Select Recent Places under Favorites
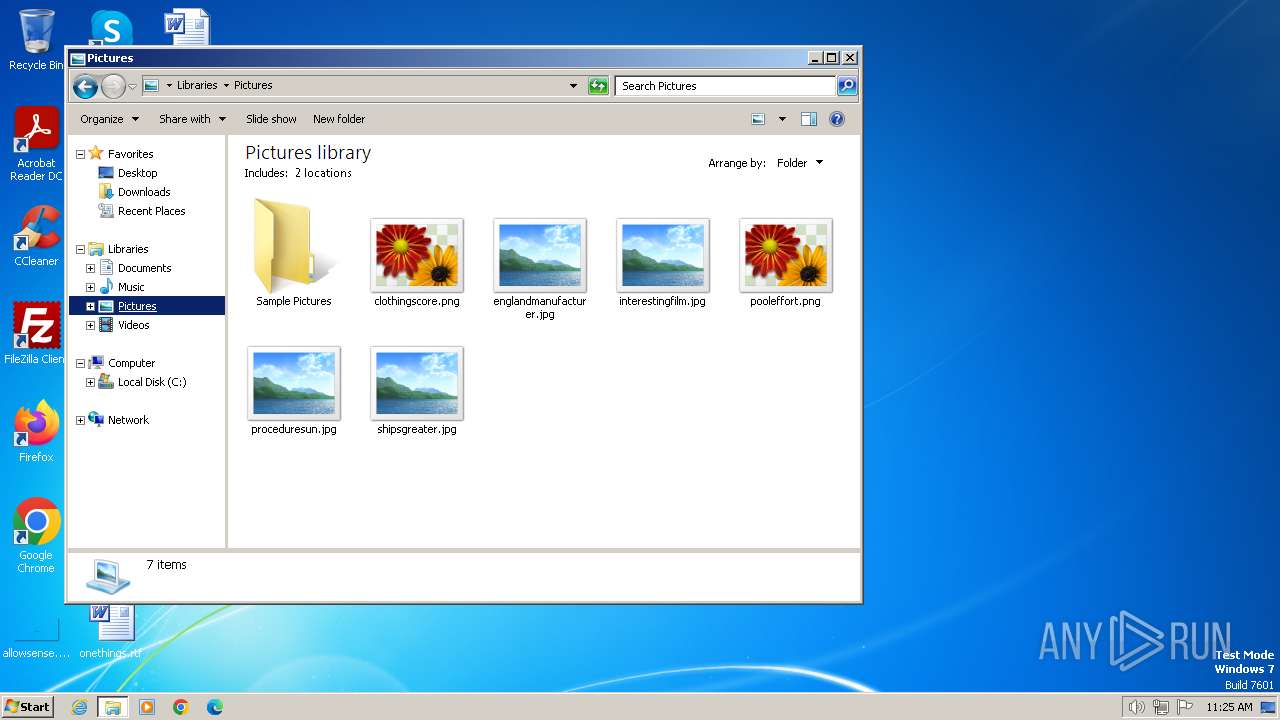The image size is (1280, 720). coord(151,211)
